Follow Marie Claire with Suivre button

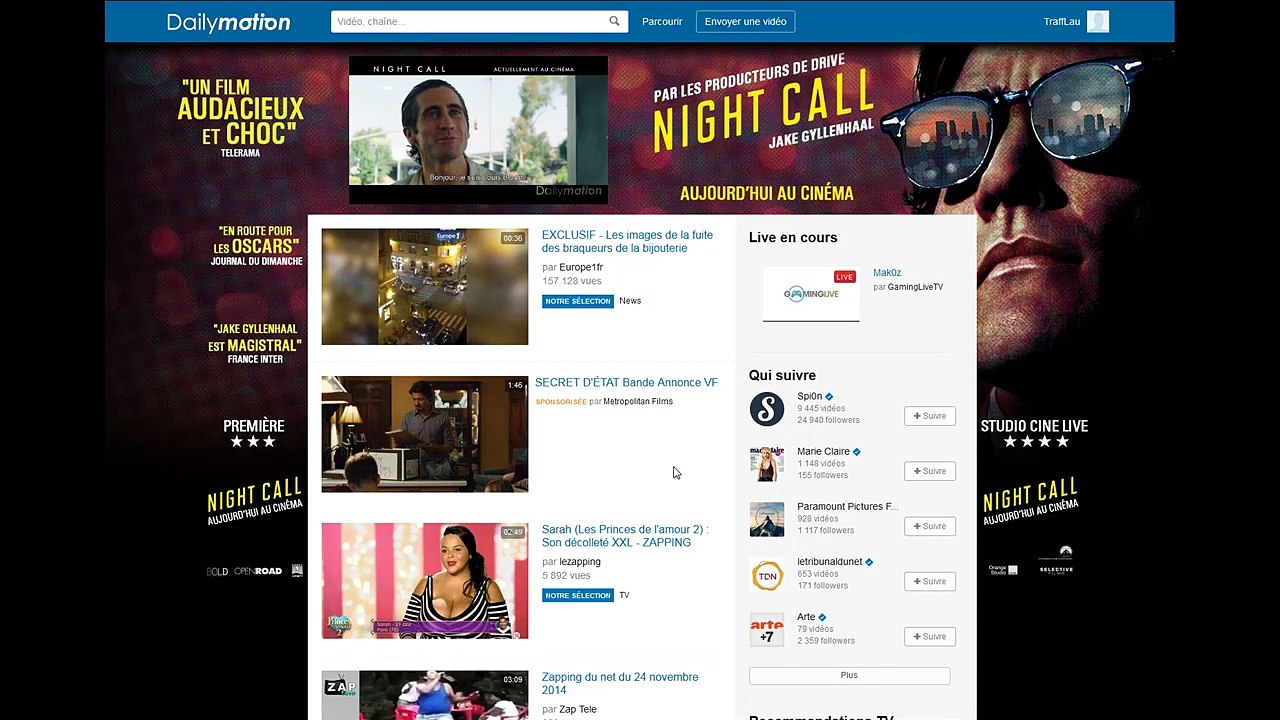tap(930, 471)
